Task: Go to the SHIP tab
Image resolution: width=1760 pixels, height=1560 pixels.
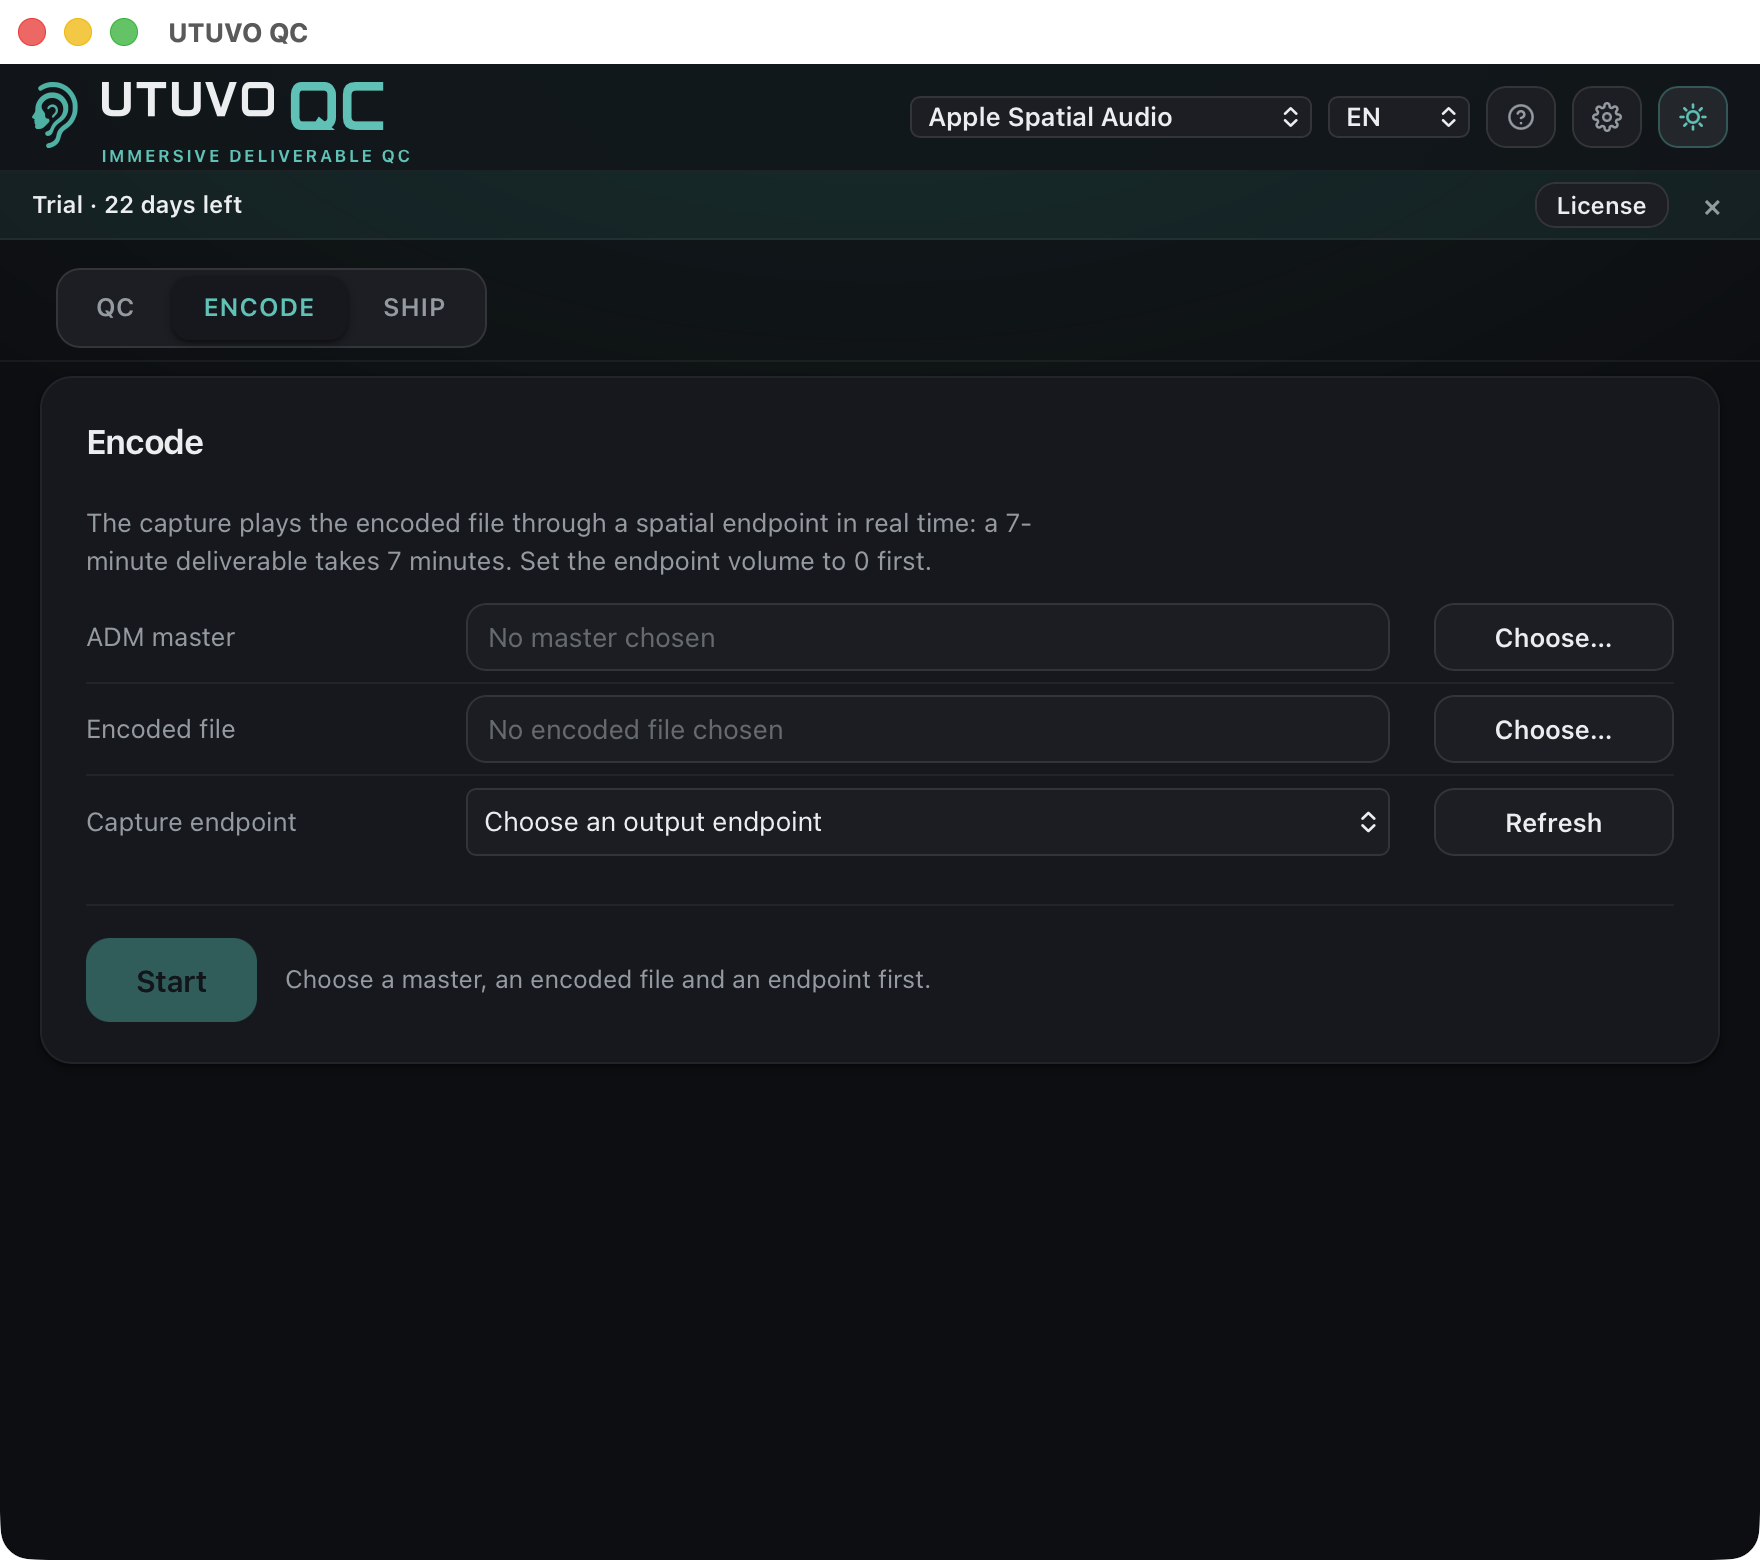Action: tap(414, 308)
